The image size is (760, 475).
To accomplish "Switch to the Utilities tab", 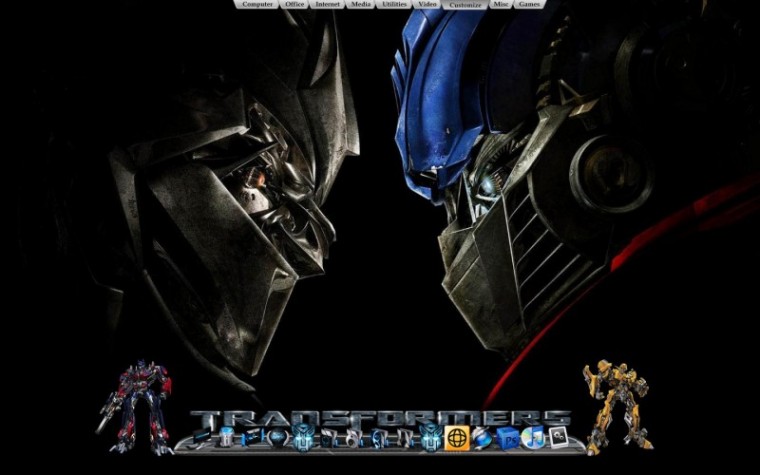I will click(394, 4).
